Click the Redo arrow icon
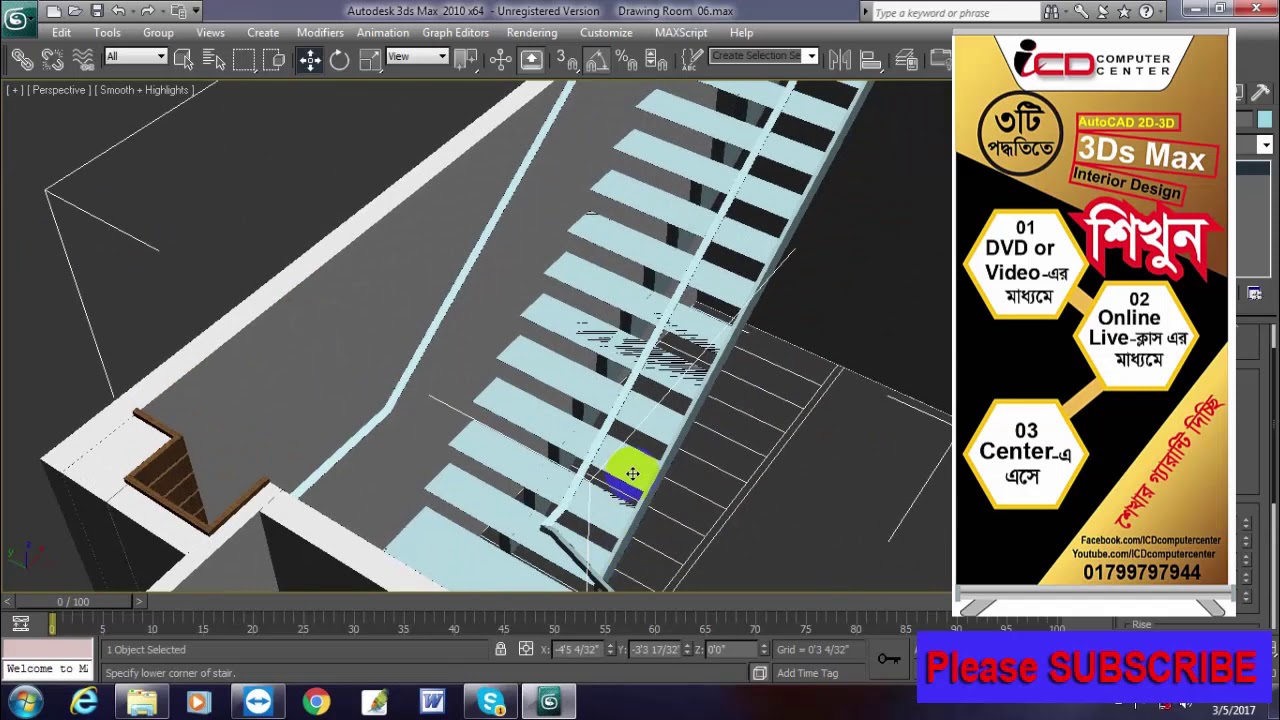Image resolution: width=1280 pixels, height=720 pixels. (148, 11)
